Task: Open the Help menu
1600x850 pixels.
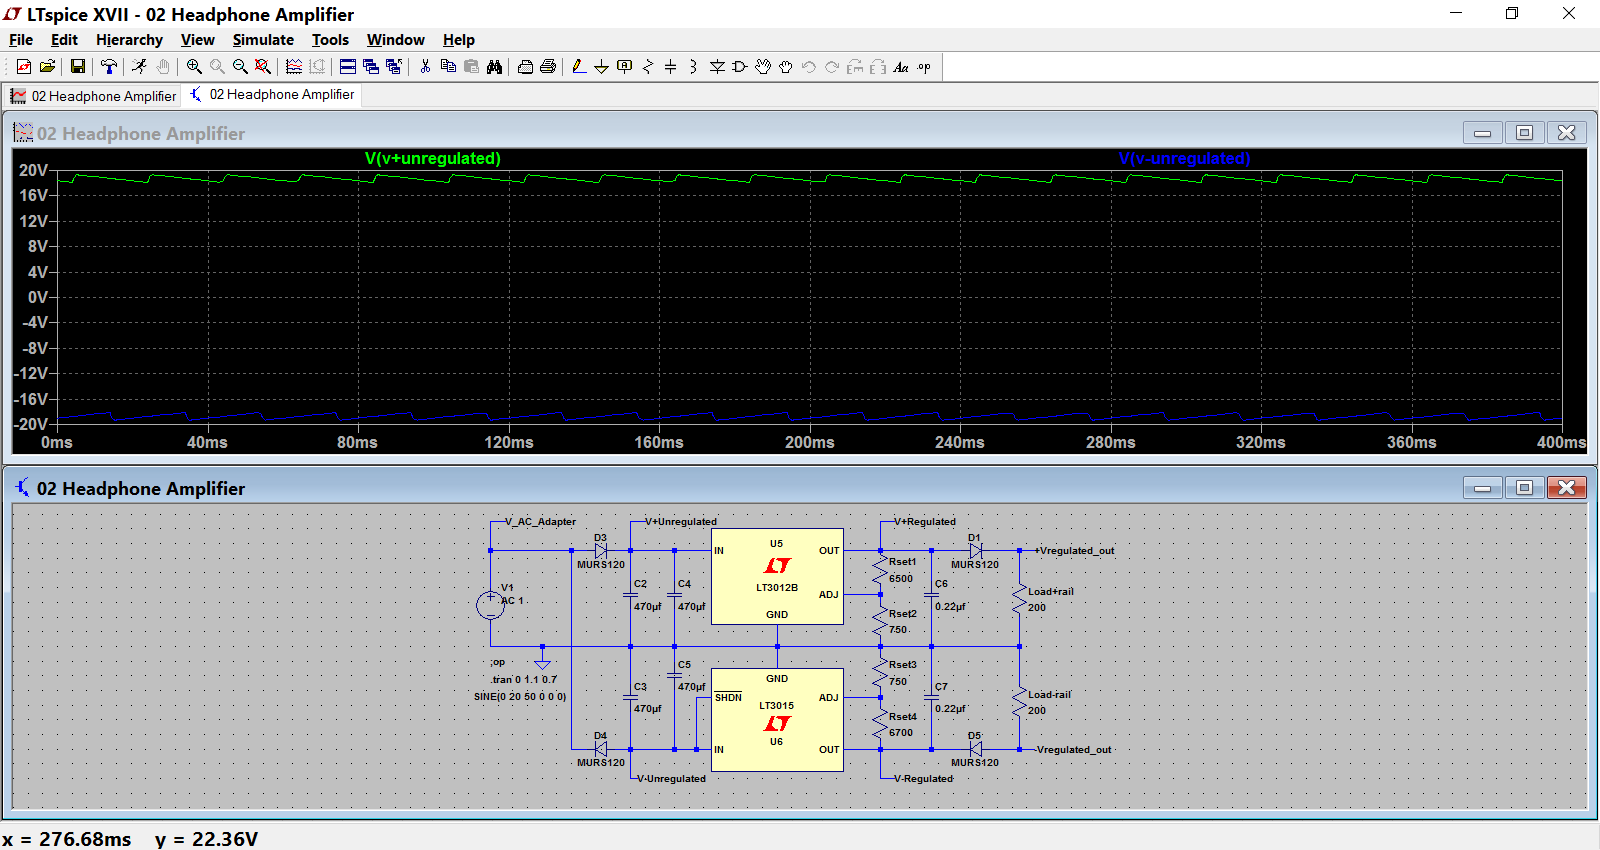Action: pos(459,40)
